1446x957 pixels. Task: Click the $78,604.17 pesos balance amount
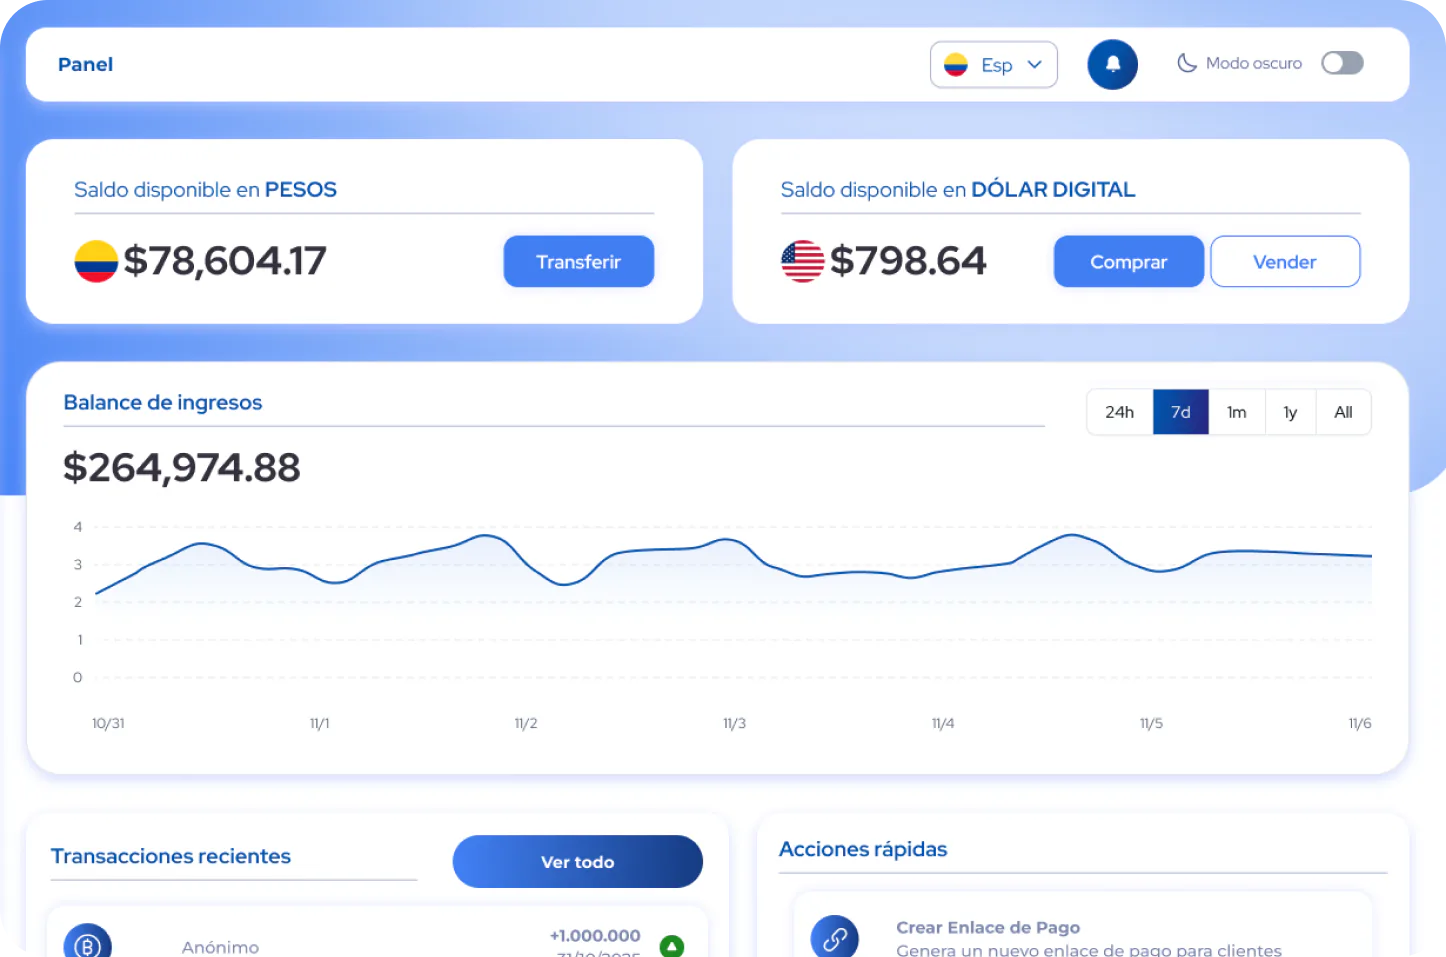[x=225, y=261]
